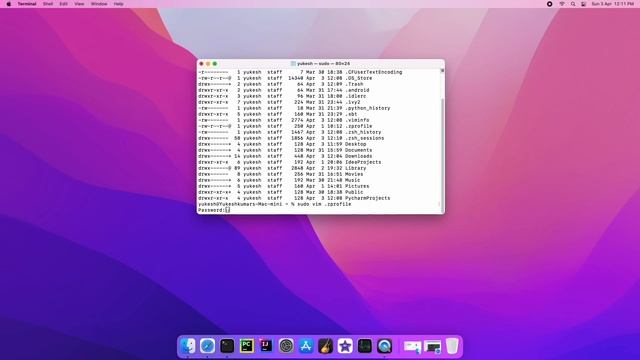Click the 2848 size value for Library
Image resolution: width=640 pixels, height=360 pixels.
297,168
